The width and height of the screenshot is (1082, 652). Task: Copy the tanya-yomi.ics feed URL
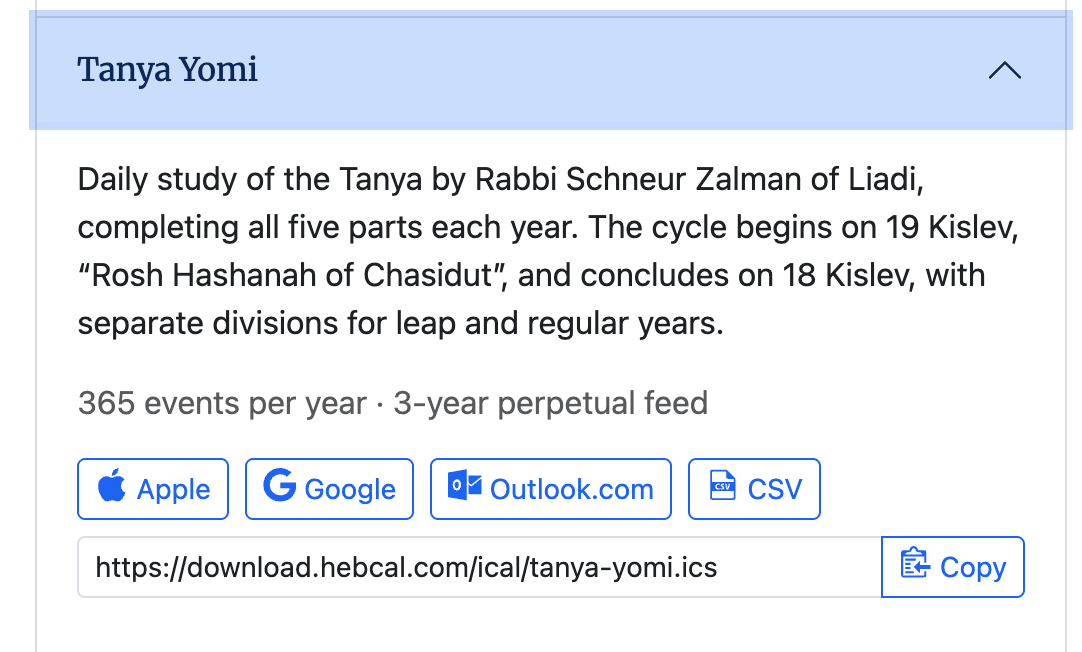(953, 567)
